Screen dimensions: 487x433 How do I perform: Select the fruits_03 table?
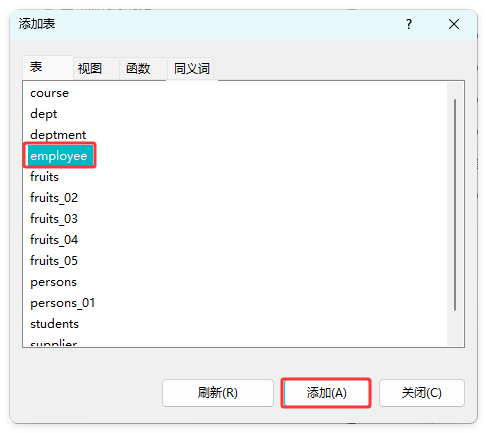click(x=54, y=219)
